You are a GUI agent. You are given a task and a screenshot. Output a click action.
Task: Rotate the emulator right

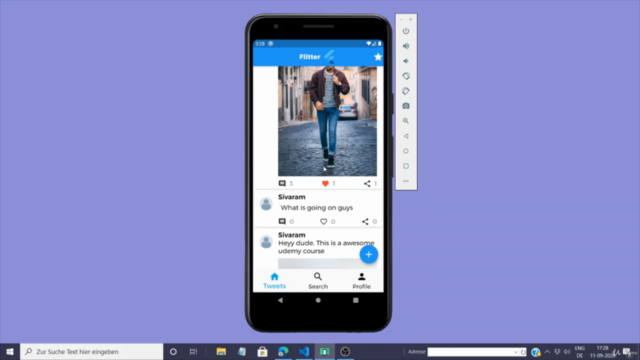[406, 91]
